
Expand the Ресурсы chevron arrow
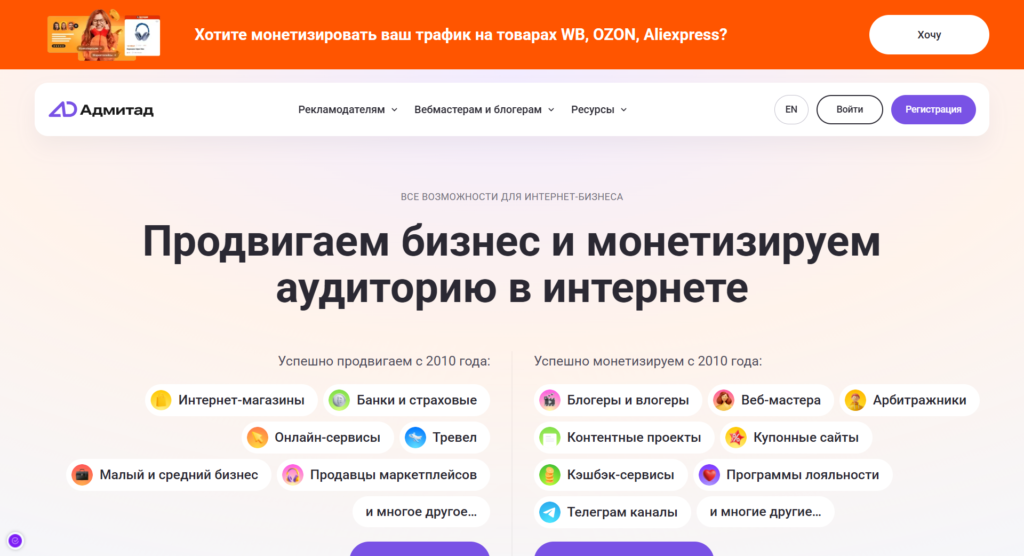coord(624,110)
